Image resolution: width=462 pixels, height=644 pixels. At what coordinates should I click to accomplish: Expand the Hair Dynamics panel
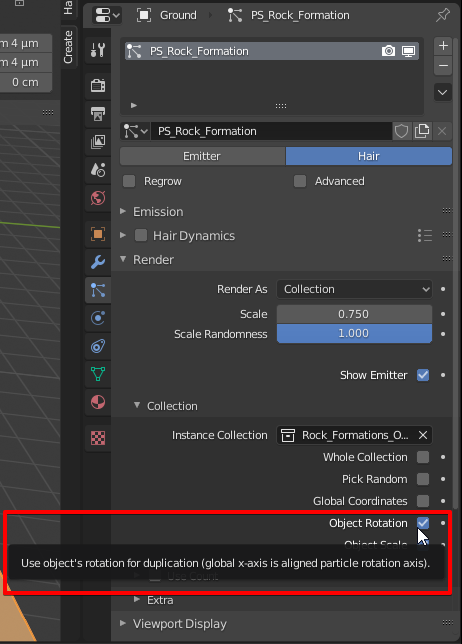[122, 235]
